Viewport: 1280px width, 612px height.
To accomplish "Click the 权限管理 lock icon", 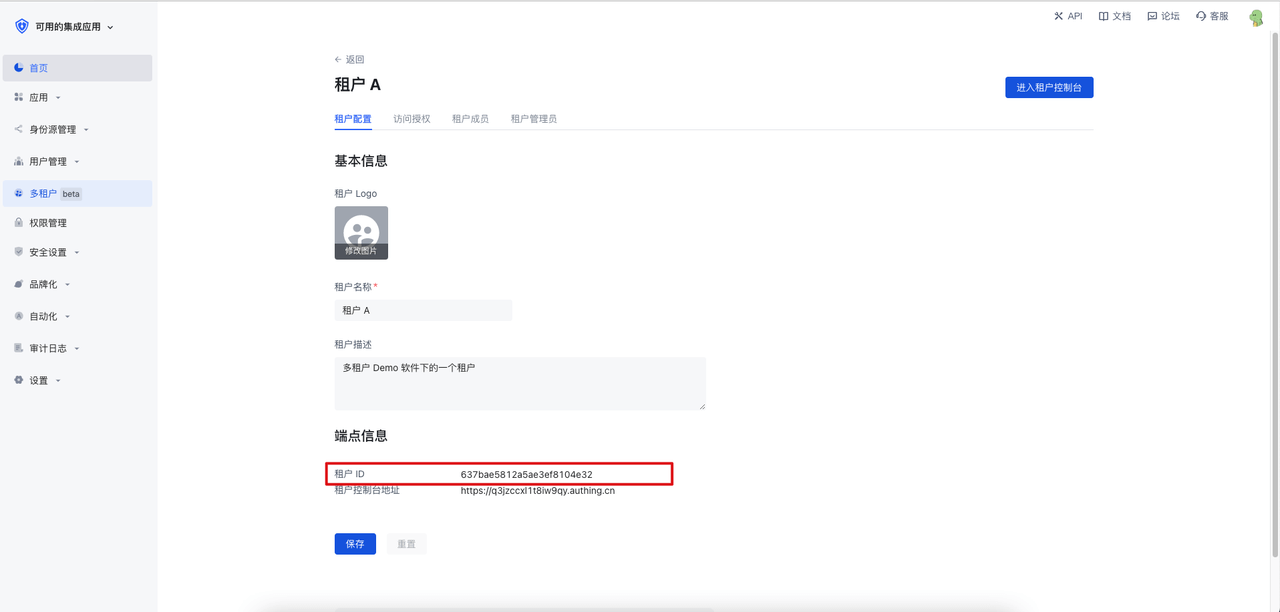I will (x=19, y=223).
